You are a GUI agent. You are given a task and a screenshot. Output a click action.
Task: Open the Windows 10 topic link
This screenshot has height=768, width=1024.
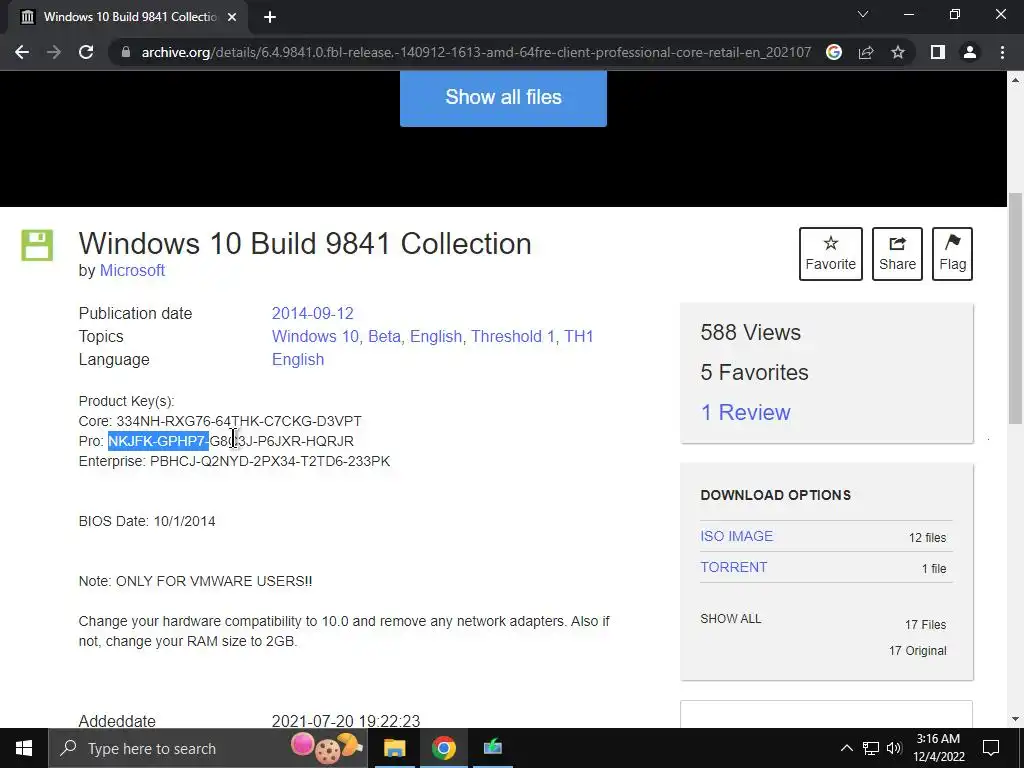[x=315, y=336]
